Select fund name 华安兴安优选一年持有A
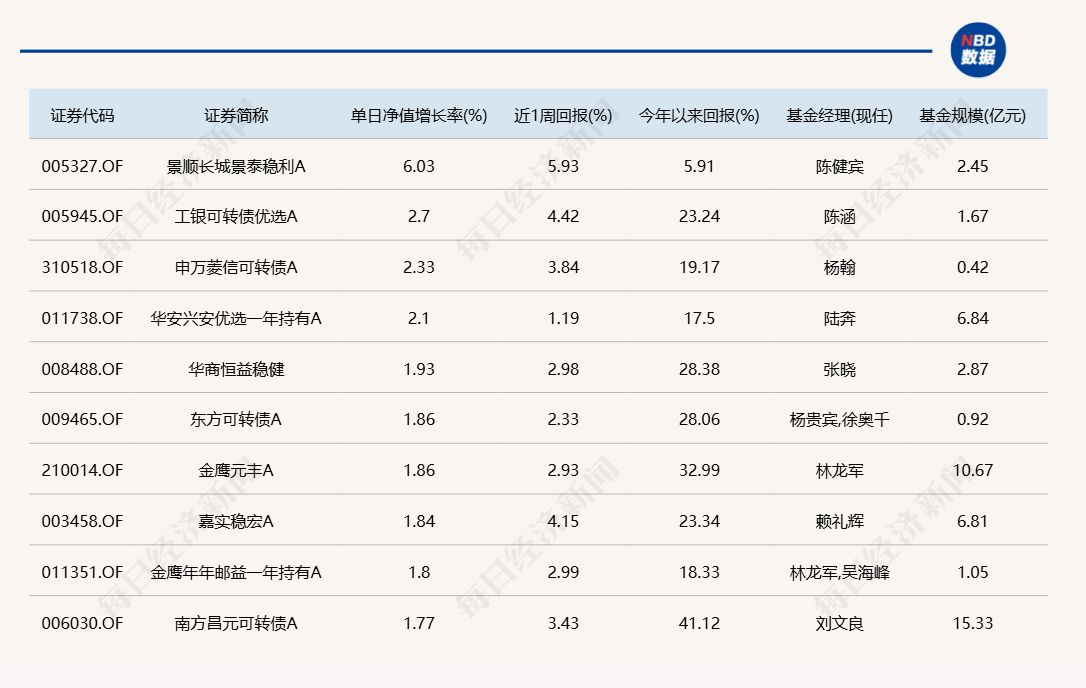This screenshot has width=1086, height=688. (x=235, y=318)
